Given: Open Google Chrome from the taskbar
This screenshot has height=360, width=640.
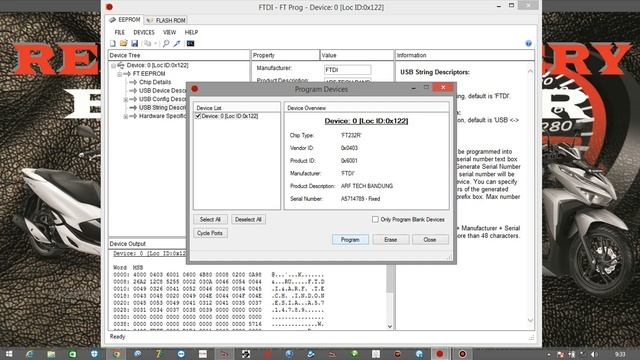Looking at the screenshot, I should (116, 354).
